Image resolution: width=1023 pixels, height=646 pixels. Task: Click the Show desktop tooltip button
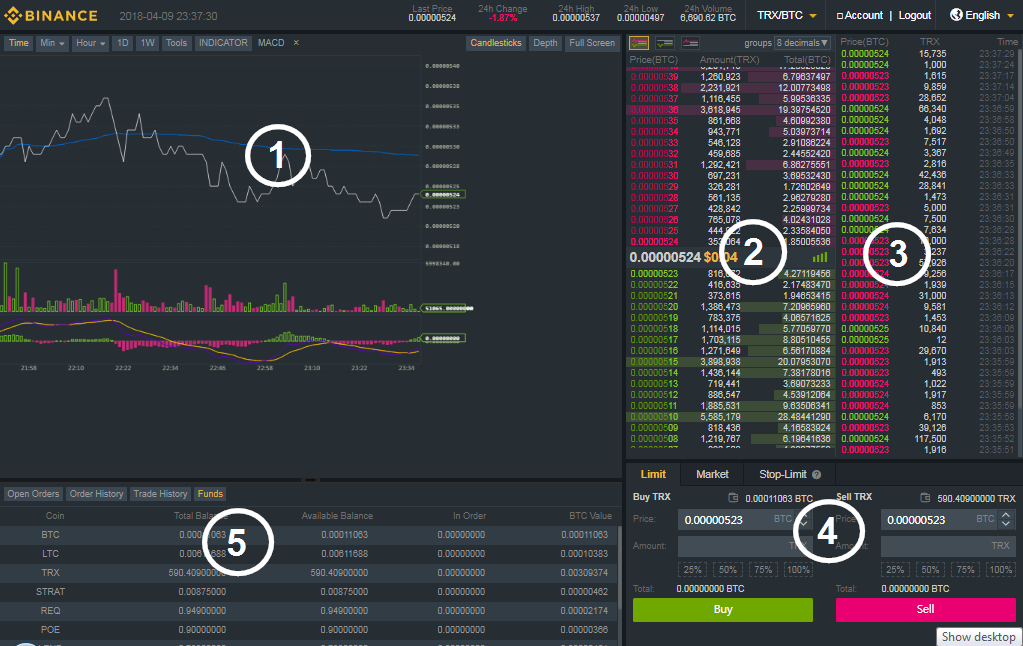(979, 637)
